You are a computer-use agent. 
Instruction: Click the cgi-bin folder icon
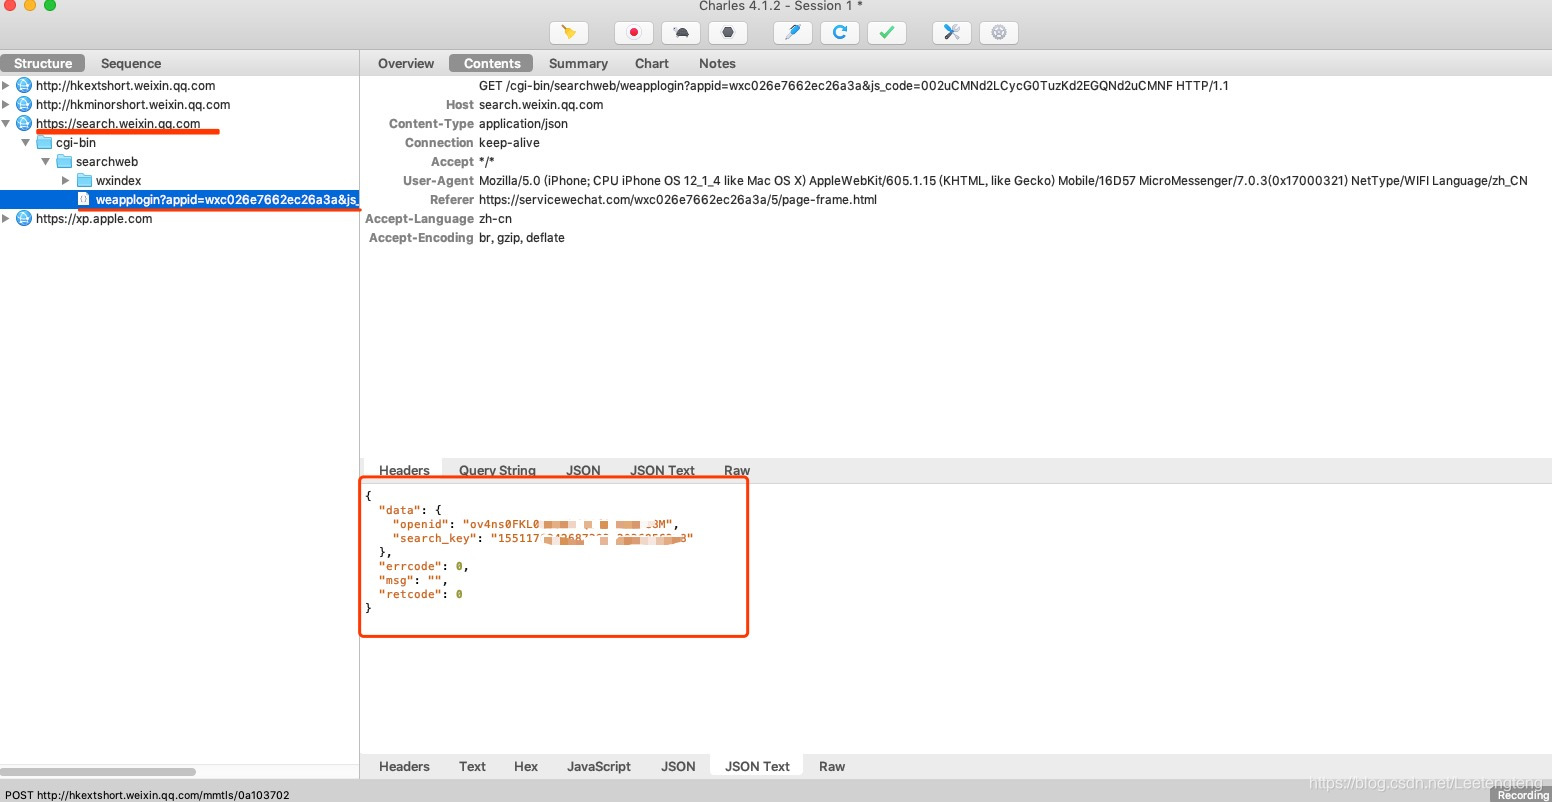click(44, 142)
